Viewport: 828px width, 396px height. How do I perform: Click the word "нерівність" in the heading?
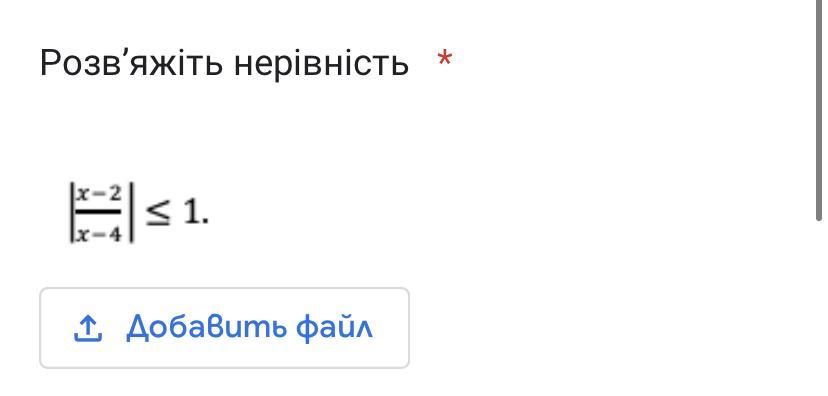[x=321, y=63]
